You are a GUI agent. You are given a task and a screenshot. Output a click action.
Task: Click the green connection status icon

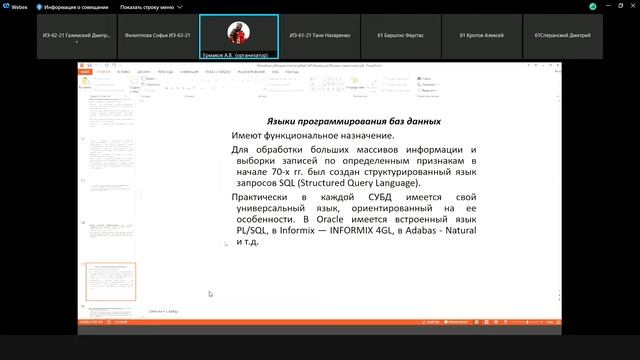[593, 7]
